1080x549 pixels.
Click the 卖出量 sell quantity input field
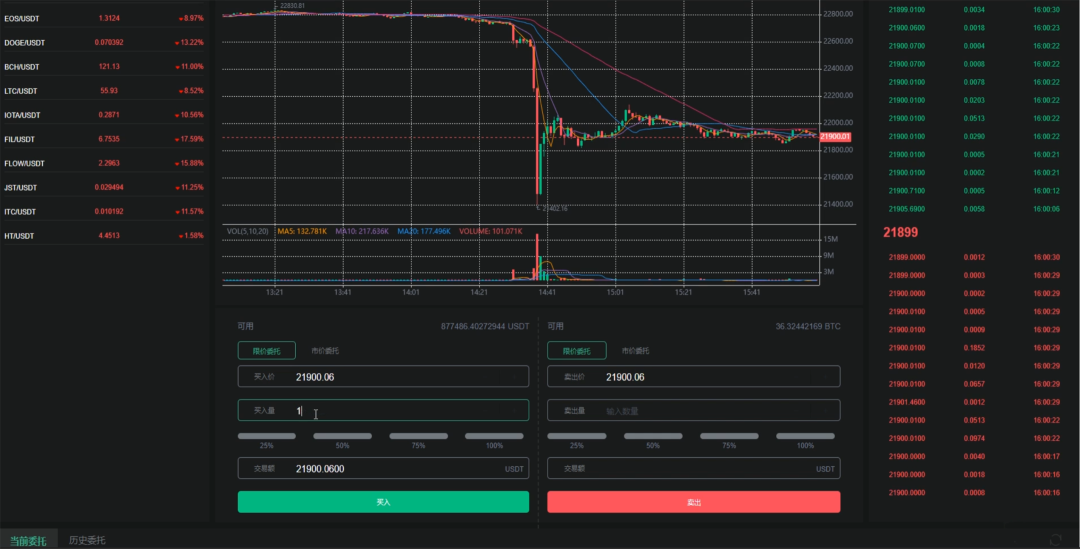pos(694,411)
